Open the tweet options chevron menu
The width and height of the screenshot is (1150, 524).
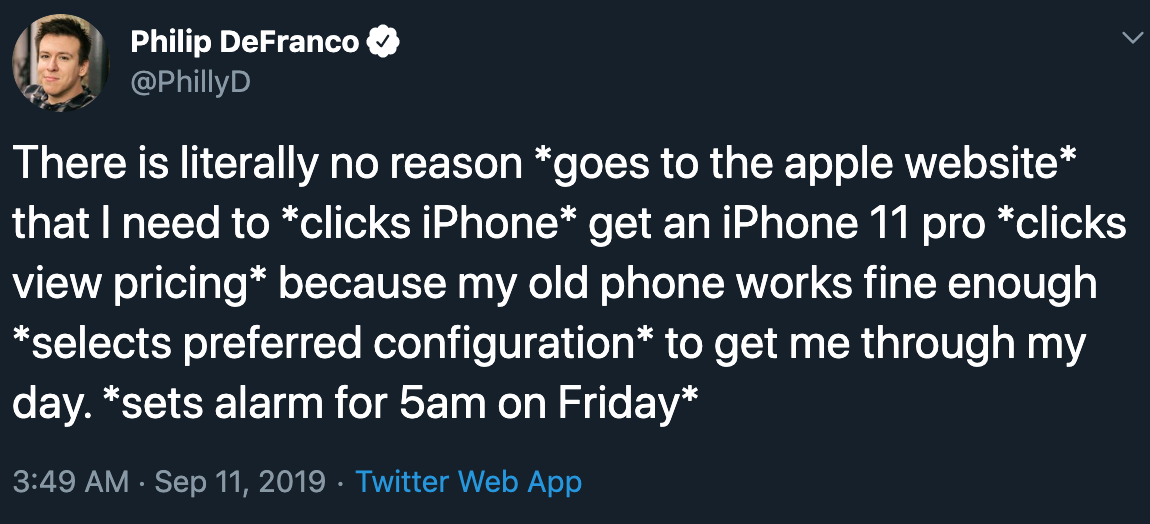1131,38
